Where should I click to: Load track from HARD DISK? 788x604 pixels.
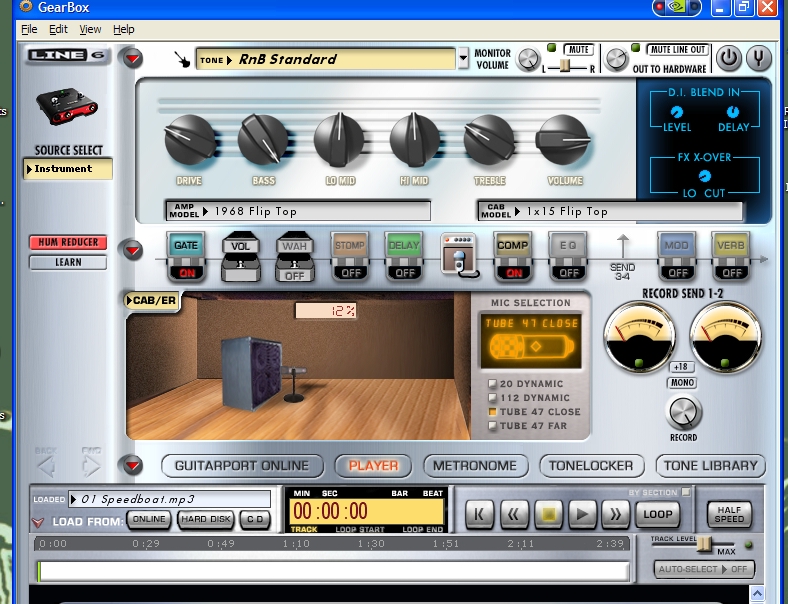(x=206, y=520)
